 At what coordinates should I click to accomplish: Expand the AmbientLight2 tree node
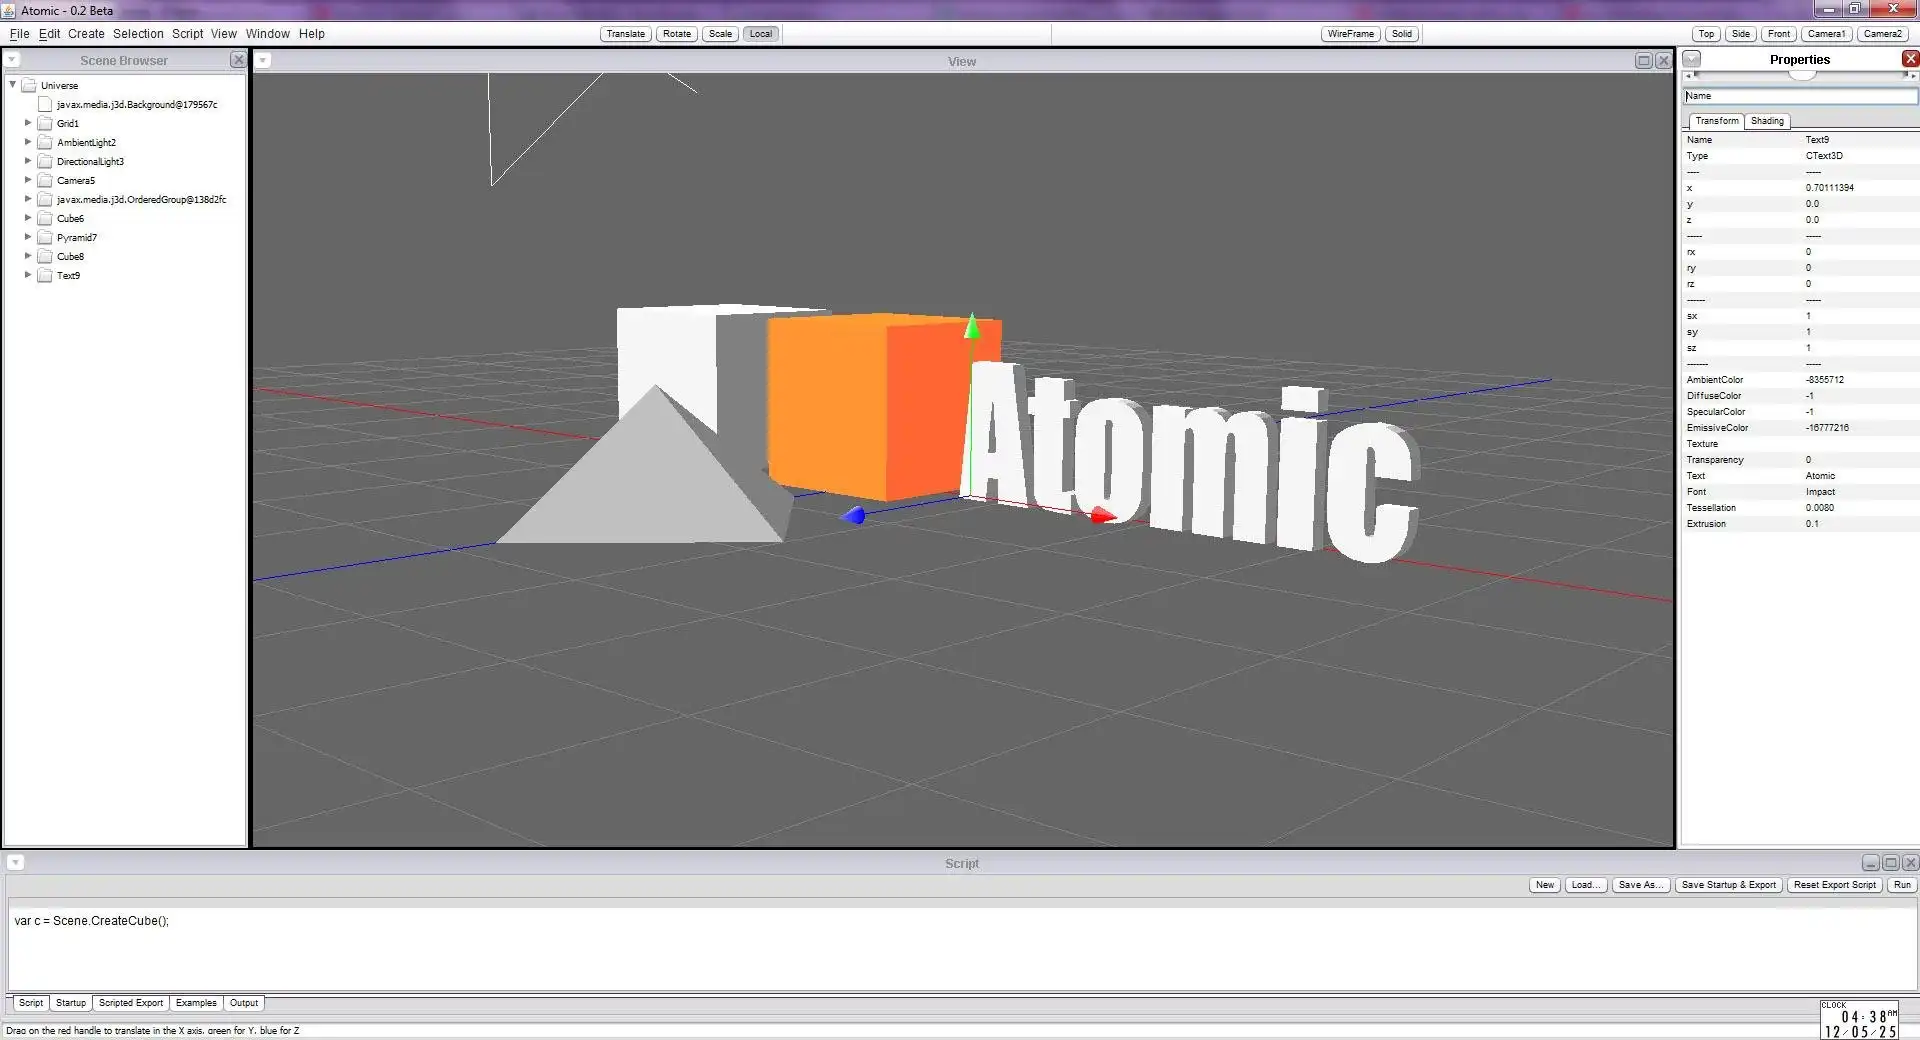(28, 142)
